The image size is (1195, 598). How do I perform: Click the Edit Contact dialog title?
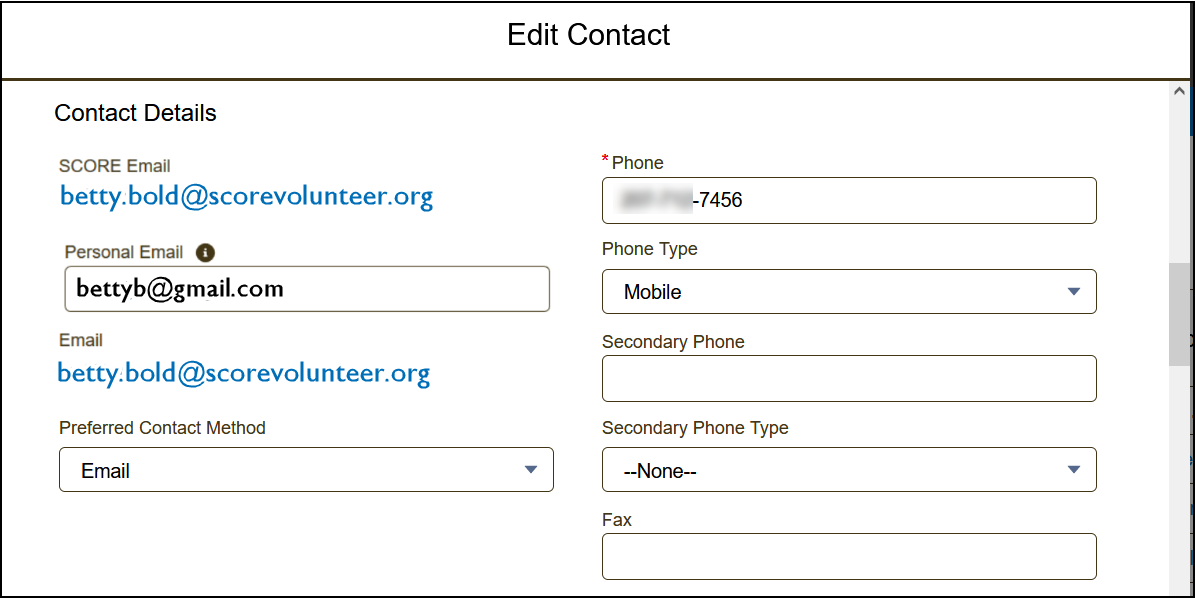click(588, 35)
